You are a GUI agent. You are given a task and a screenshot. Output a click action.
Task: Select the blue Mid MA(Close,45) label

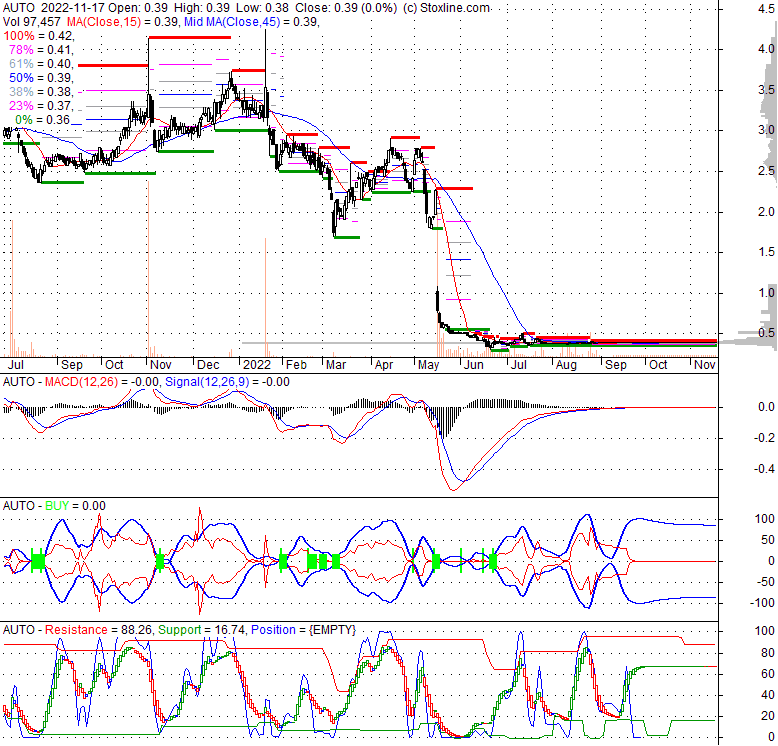pyautogui.click(x=232, y=22)
